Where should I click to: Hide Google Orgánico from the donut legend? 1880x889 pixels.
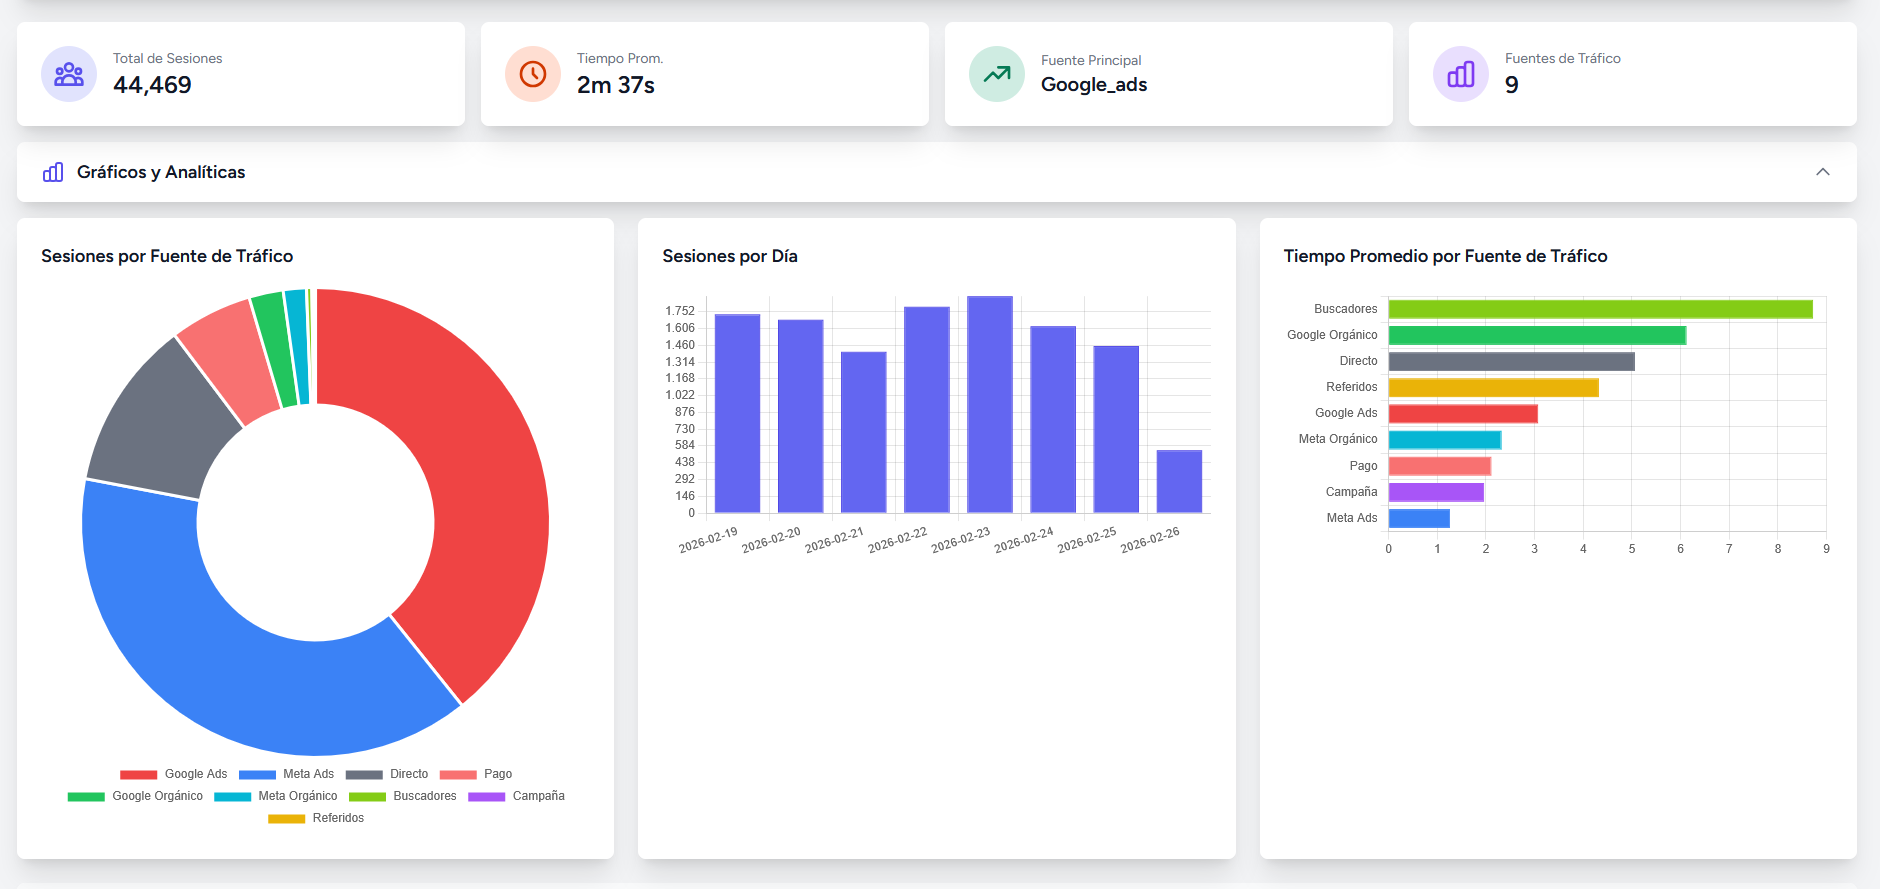tap(136, 796)
